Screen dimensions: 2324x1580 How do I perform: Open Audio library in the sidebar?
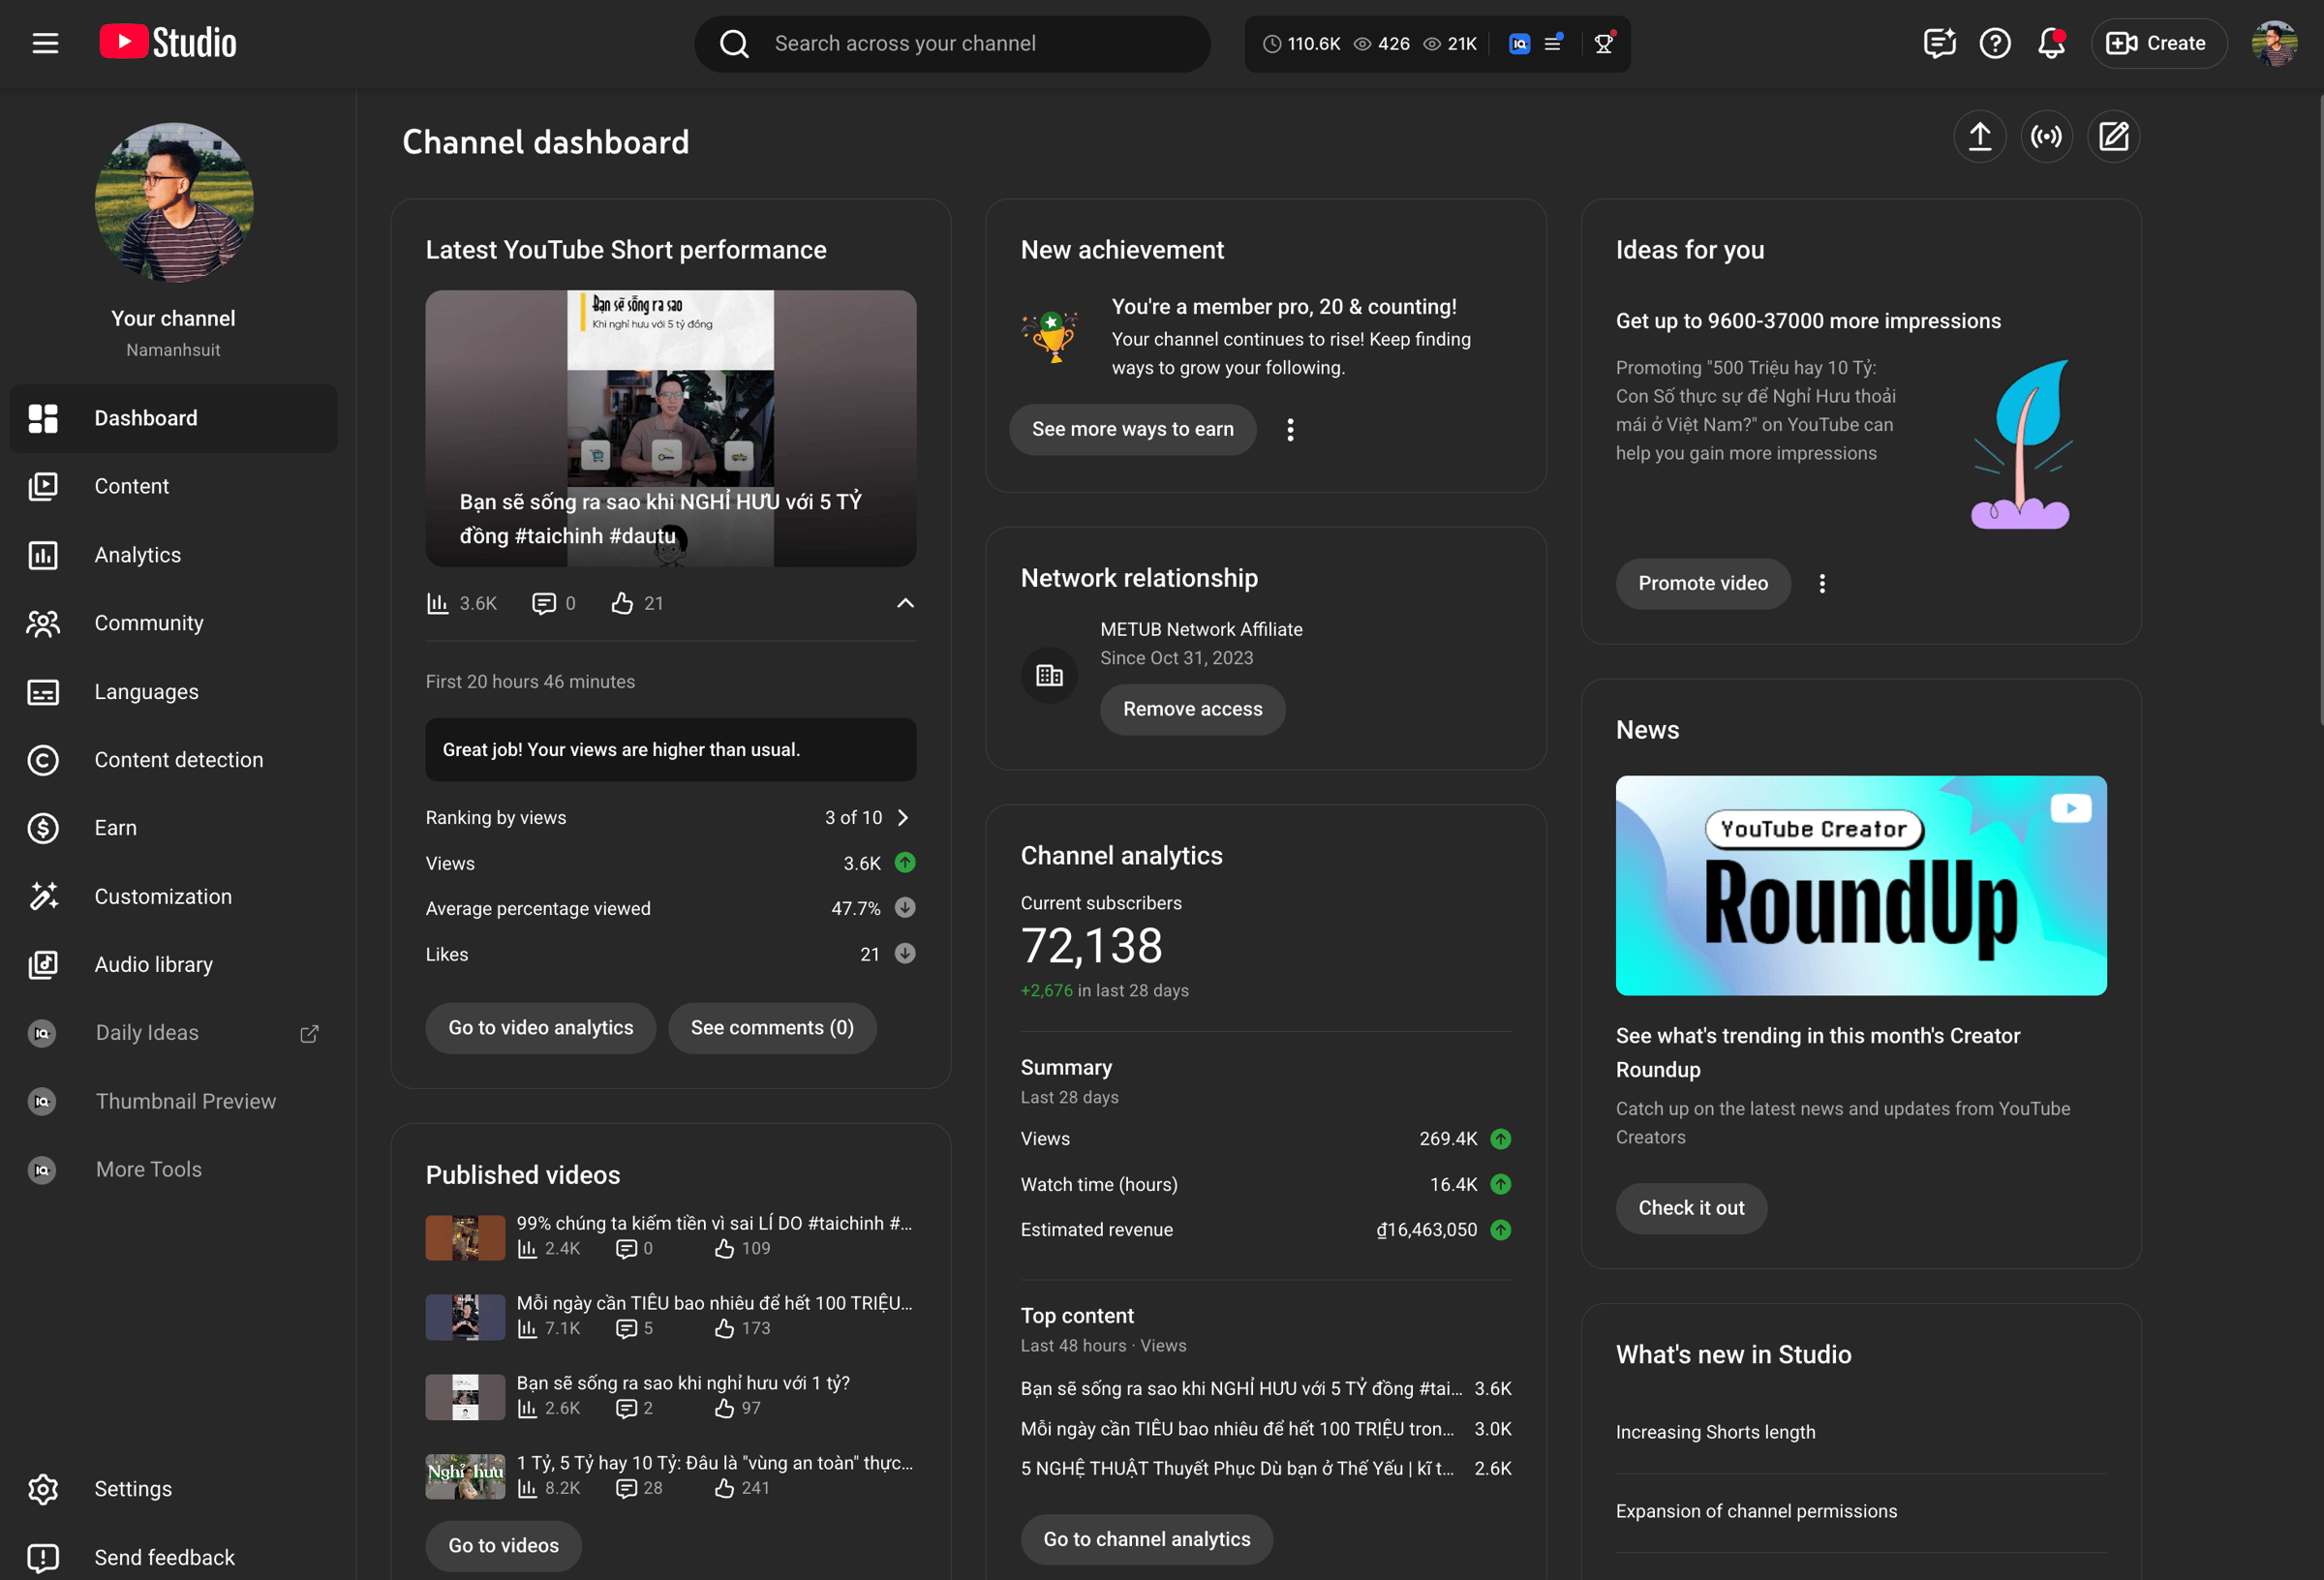(174, 965)
